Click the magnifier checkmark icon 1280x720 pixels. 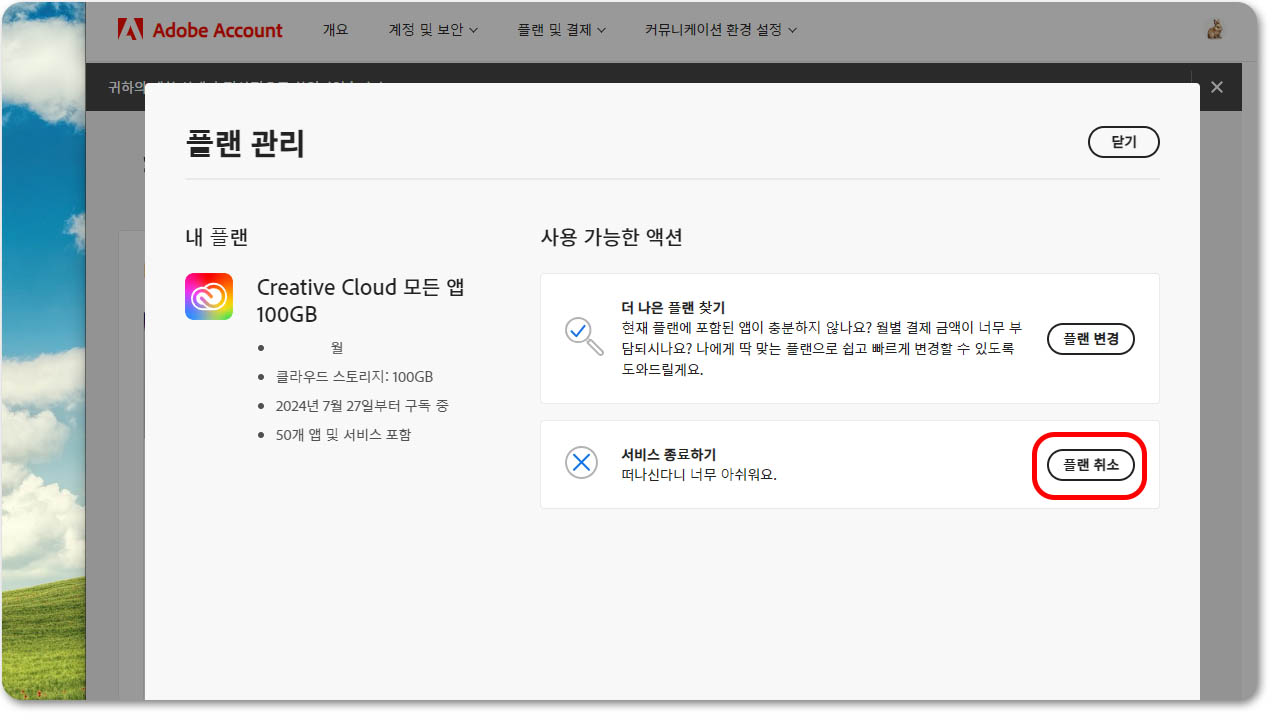click(x=584, y=337)
